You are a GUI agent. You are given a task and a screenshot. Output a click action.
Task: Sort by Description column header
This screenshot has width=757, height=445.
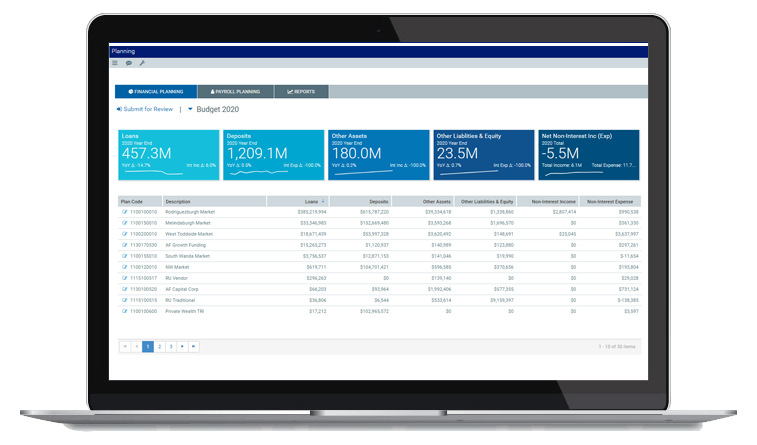(214, 201)
